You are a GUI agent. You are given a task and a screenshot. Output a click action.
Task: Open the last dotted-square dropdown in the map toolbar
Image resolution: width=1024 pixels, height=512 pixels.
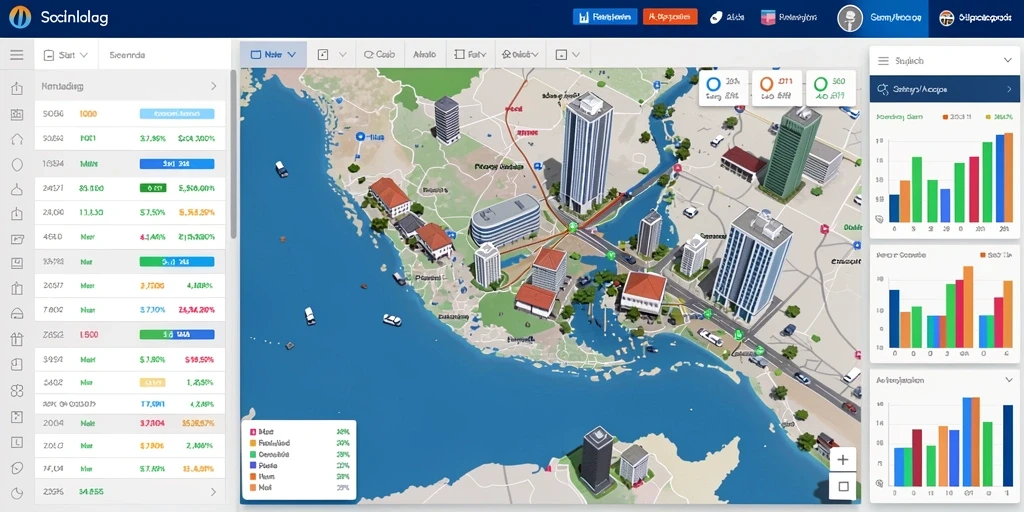(x=567, y=55)
